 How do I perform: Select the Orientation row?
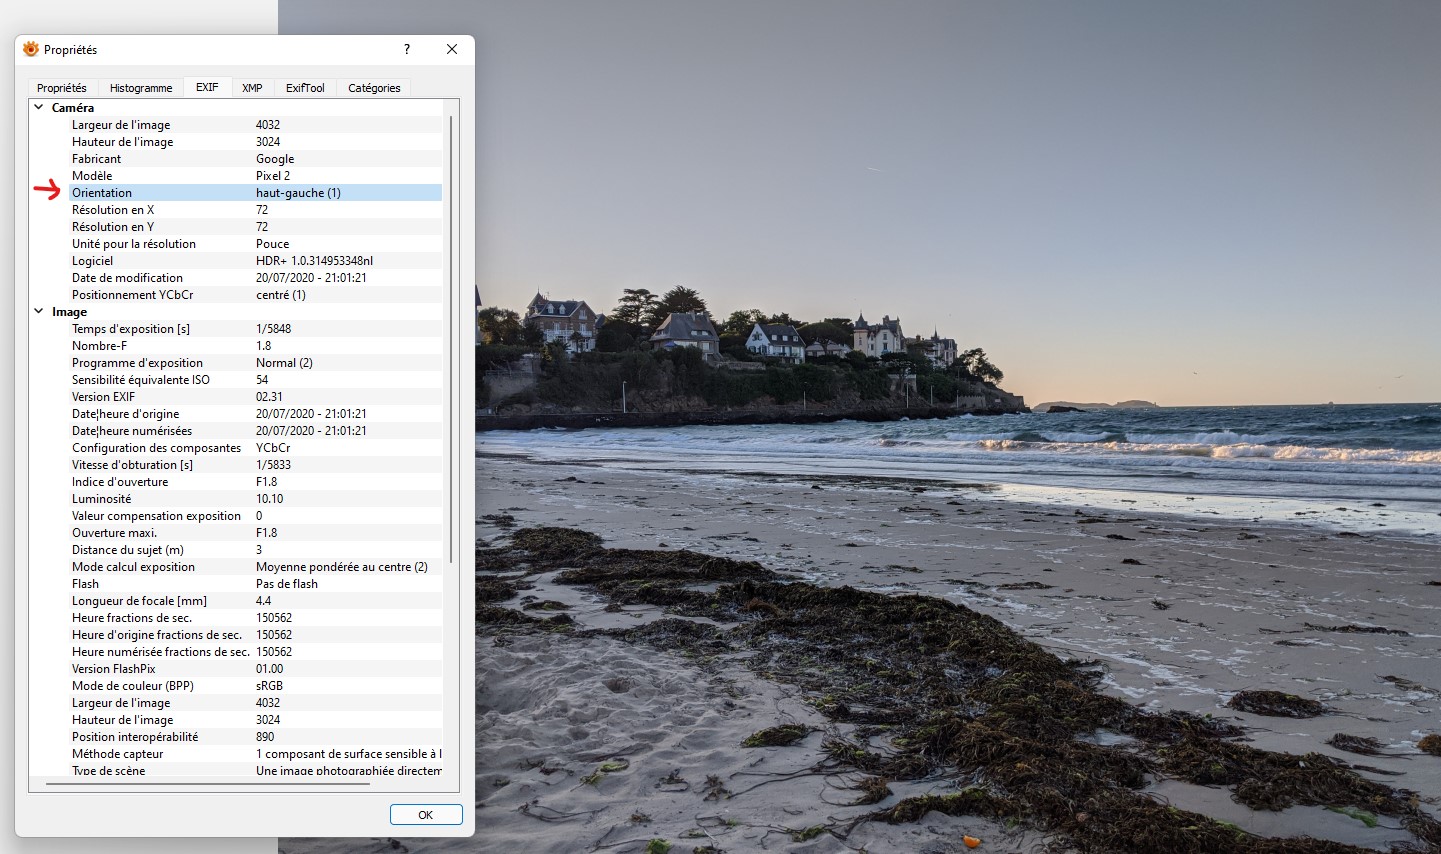tap(255, 193)
